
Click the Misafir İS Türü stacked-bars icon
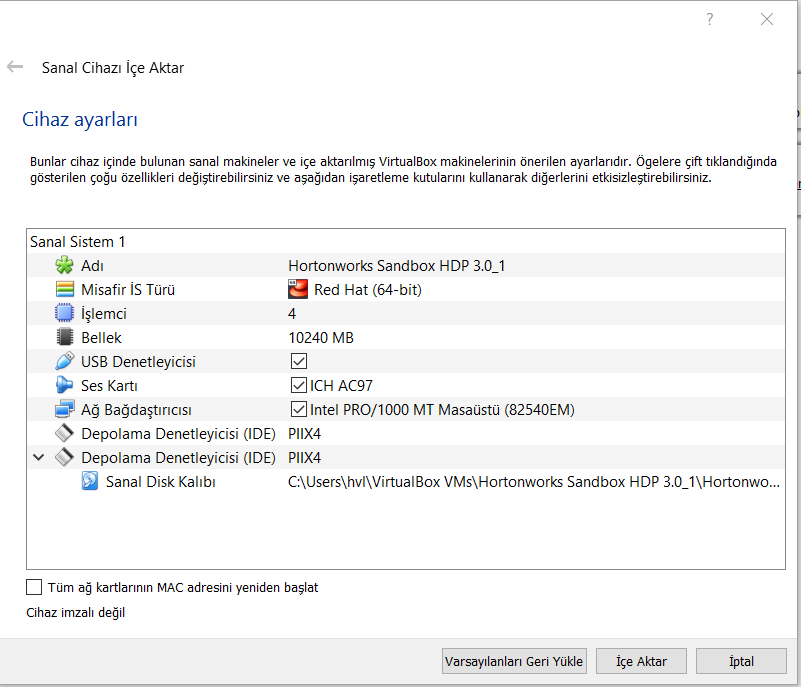pos(64,290)
